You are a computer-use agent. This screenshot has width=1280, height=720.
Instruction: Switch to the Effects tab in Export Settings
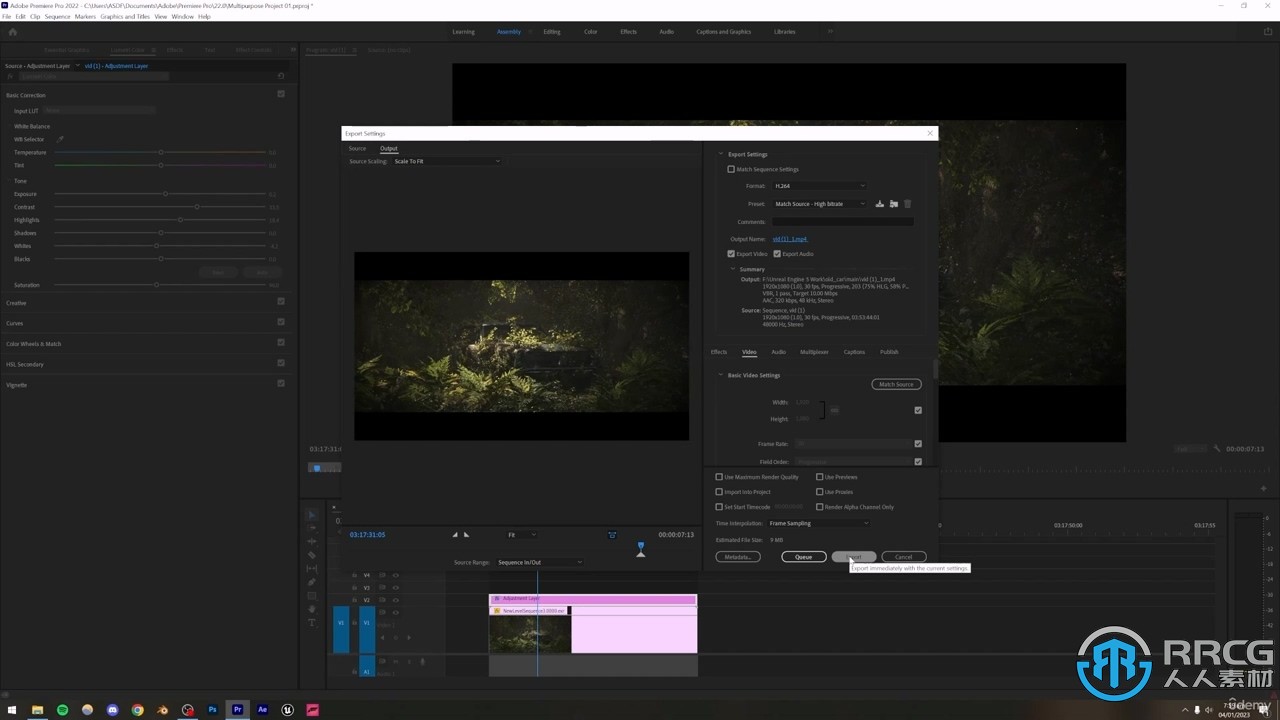click(719, 352)
